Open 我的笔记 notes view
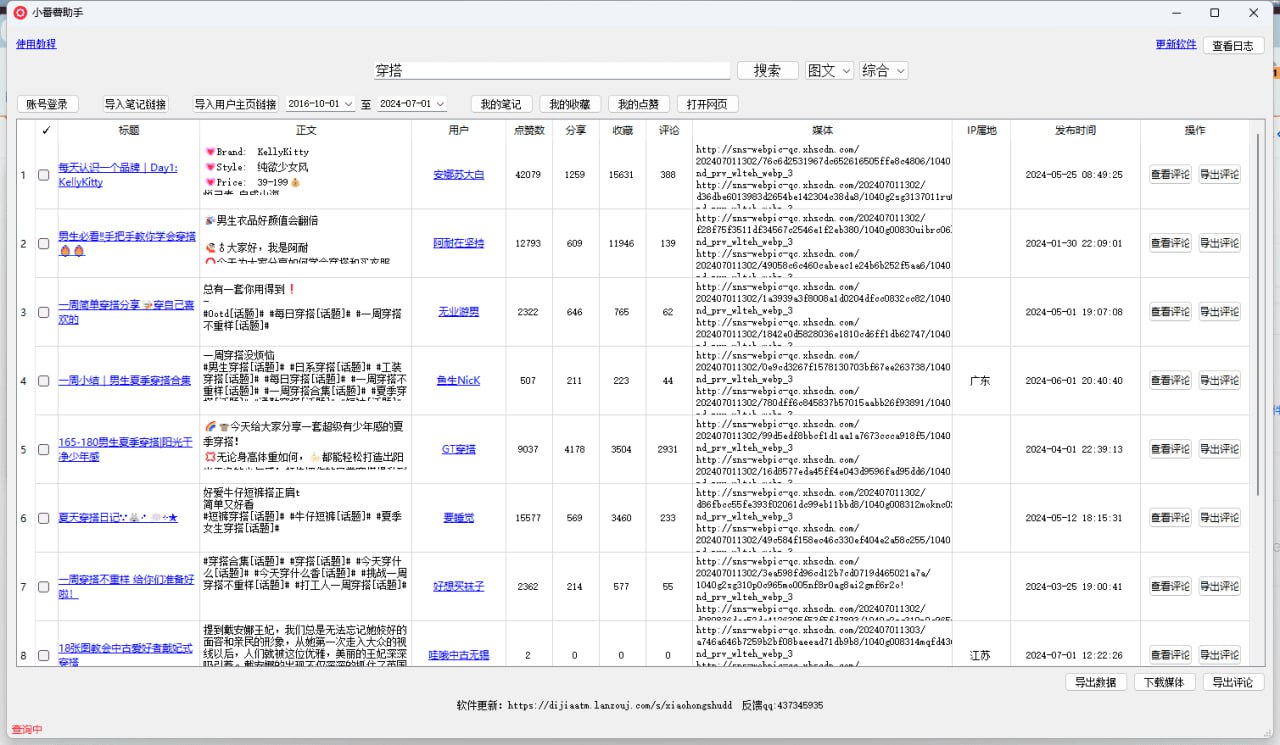Image resolution: width=1280 pixels, height=745 pixels. point(501,104)
